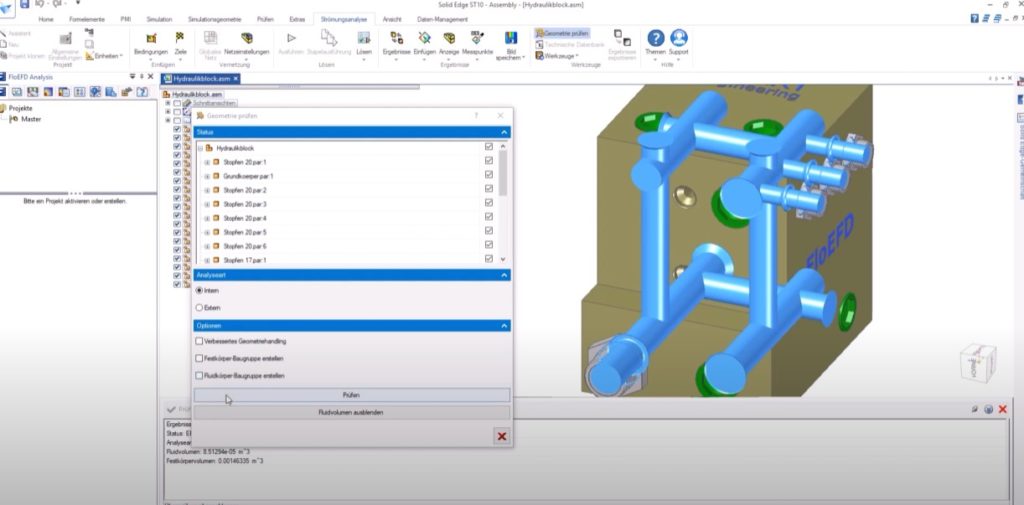
Task: Enable Fluidkörper-Baugruppe erstellen checkbox
Action: tap(199, 376)
